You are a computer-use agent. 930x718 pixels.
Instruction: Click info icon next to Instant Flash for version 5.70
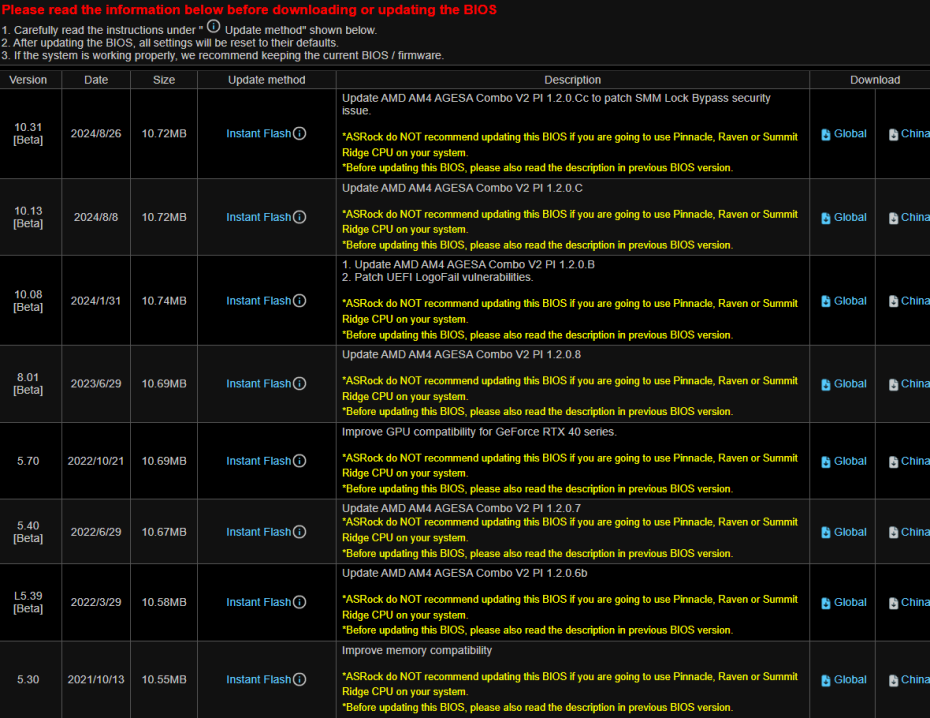click(300, 461)
